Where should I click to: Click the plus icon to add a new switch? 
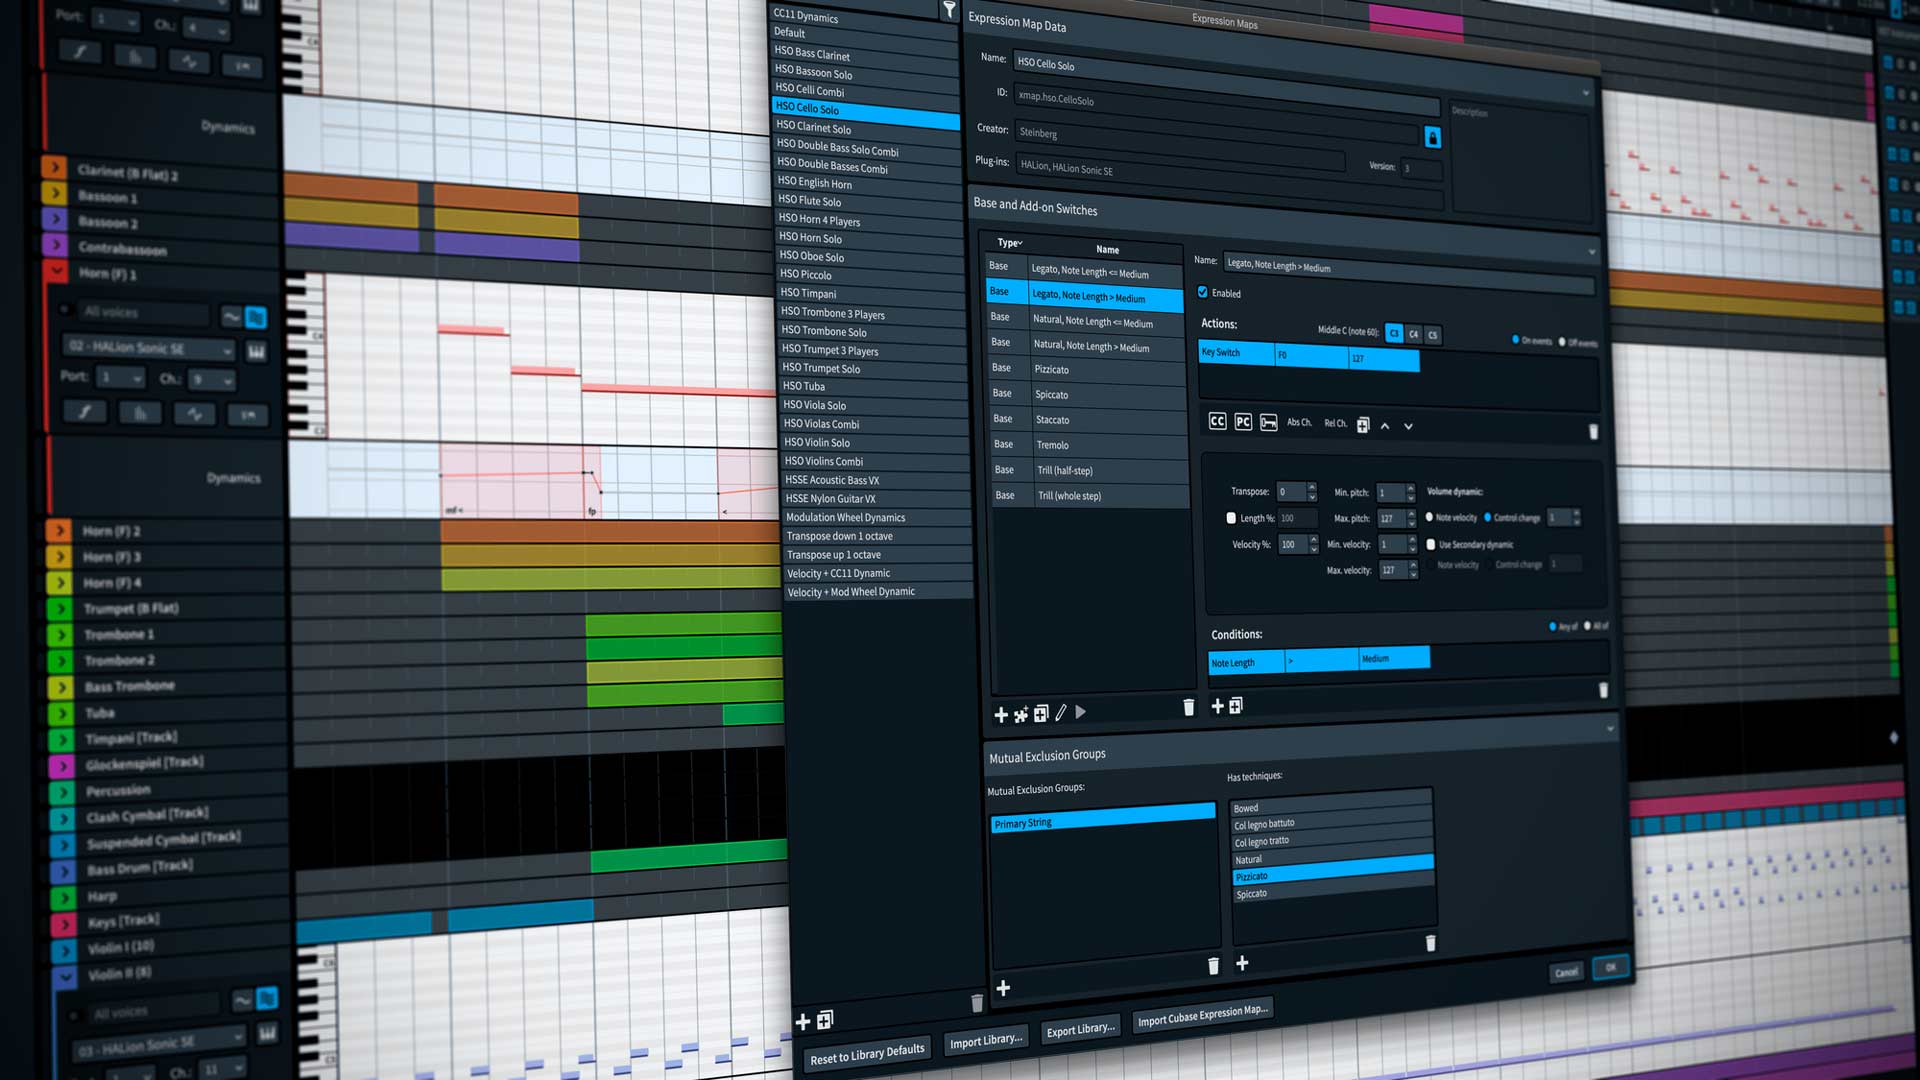[1001, 715]
